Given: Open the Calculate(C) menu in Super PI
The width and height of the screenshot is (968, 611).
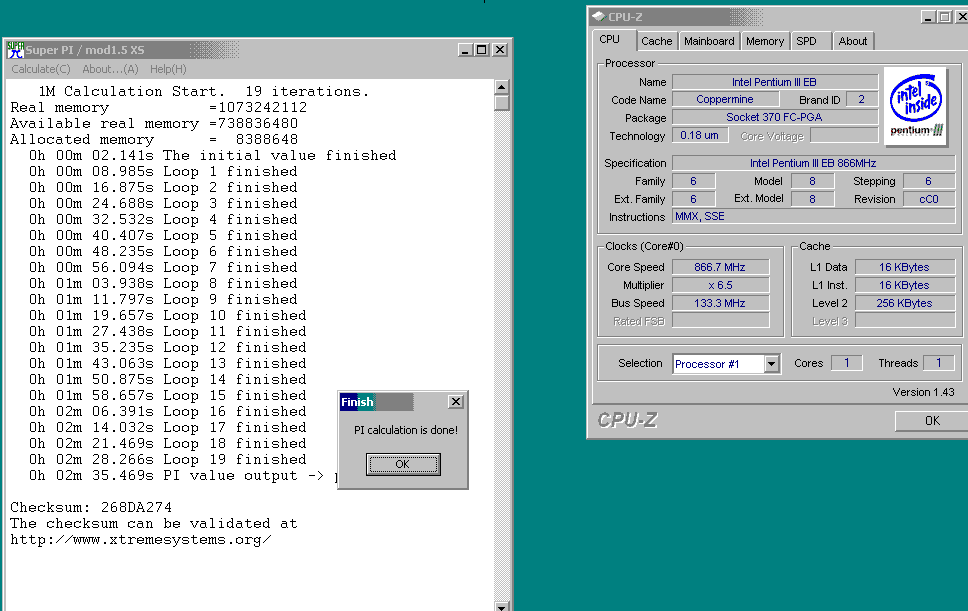Looking at the screenshot, I should point(41,69).
